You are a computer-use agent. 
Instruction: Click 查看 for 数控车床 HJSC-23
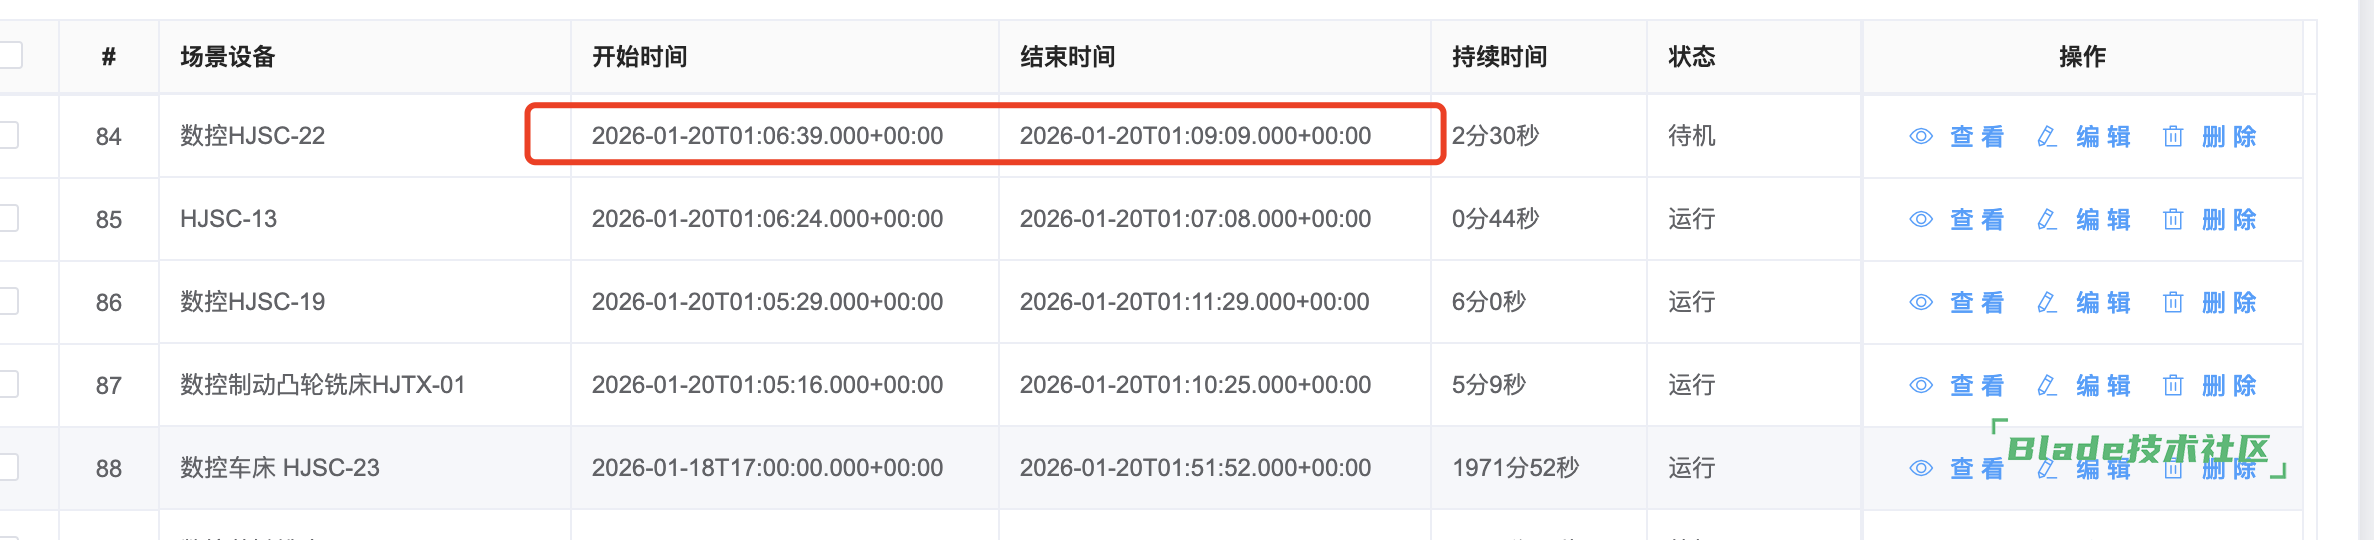click(1977, 468)
